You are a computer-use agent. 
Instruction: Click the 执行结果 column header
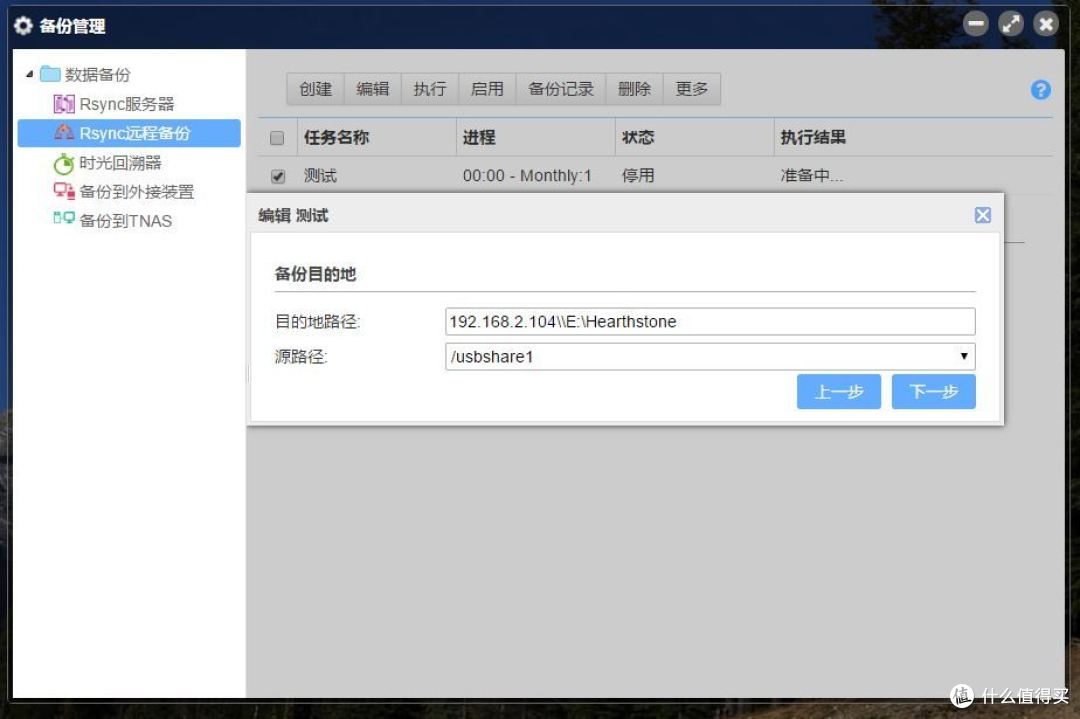(813, 138)
